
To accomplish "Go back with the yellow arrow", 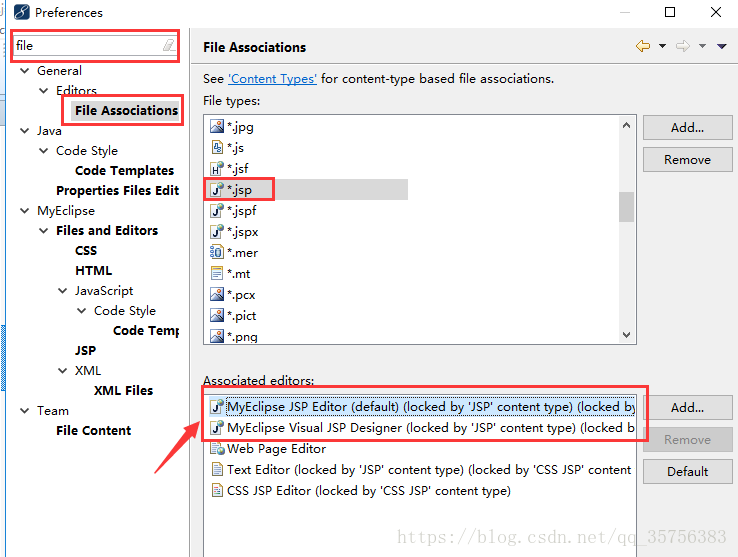I will coord(642,46).
